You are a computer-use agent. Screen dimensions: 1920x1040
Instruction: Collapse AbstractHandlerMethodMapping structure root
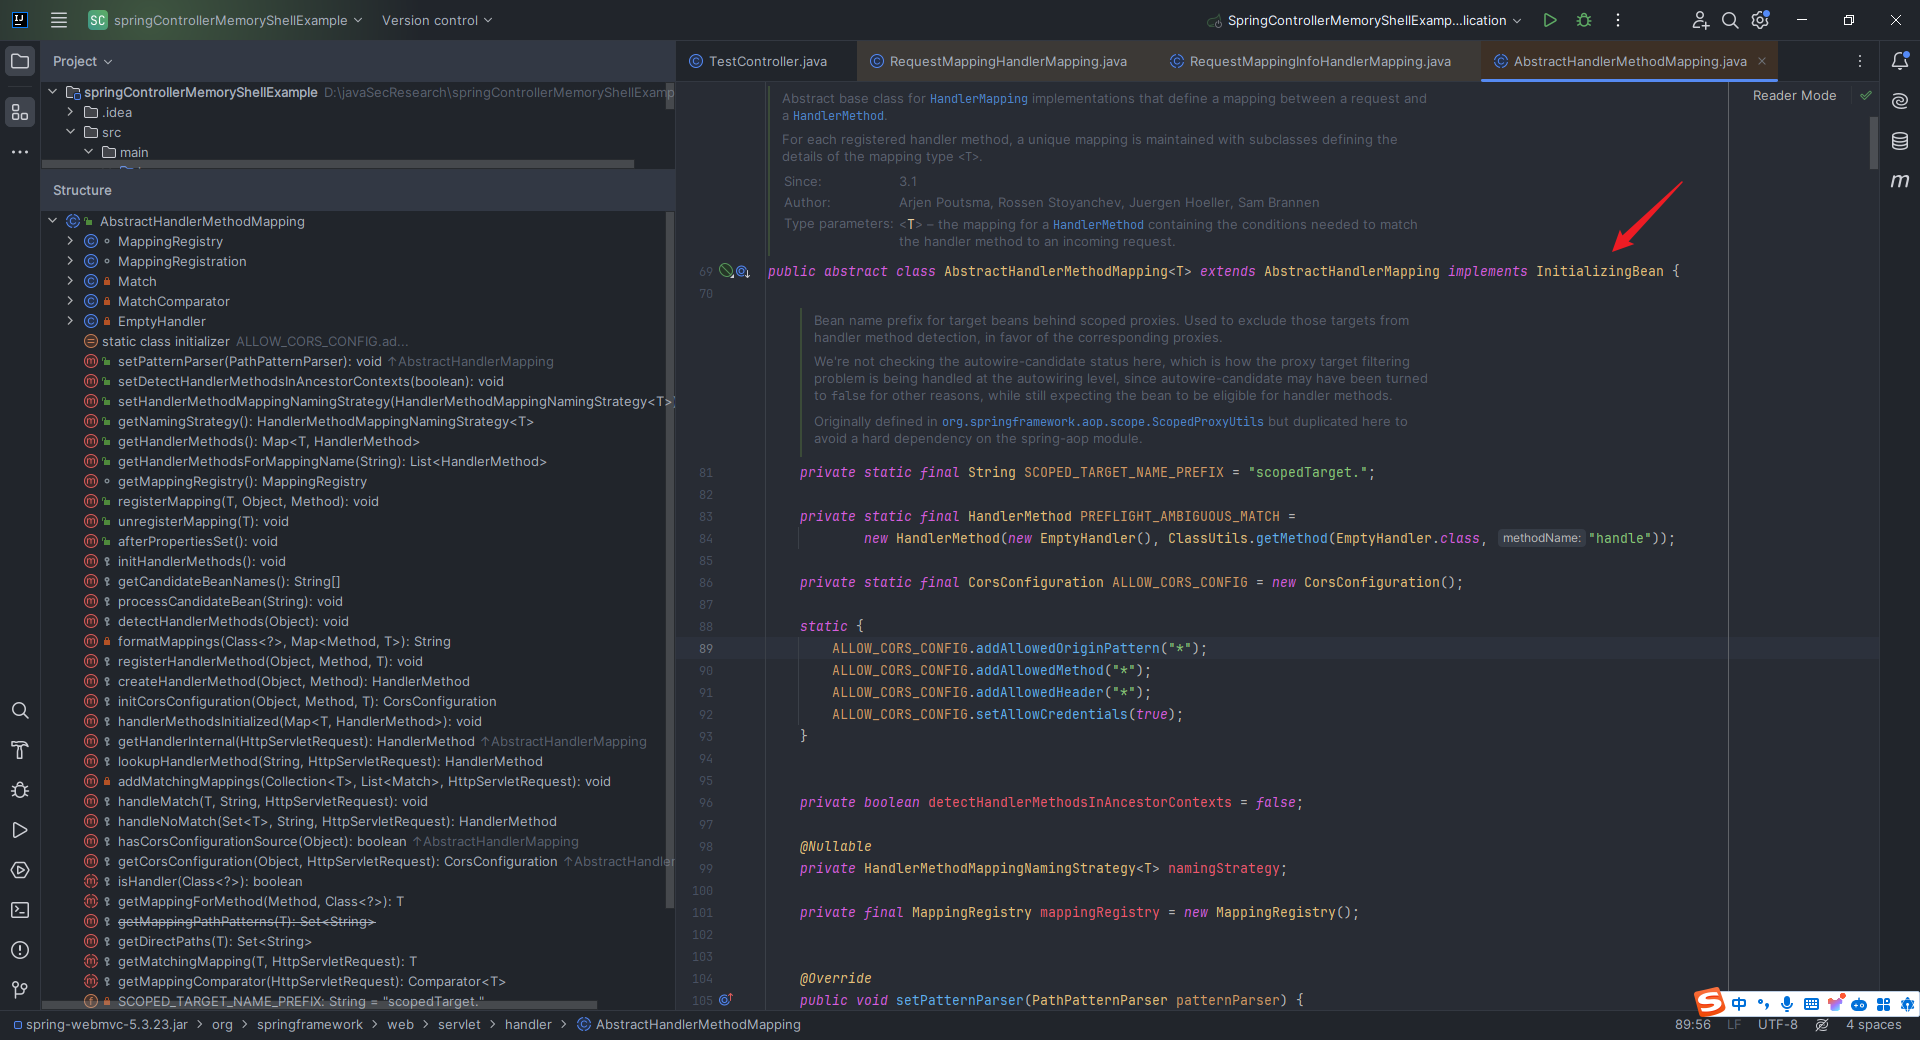point(53,221)
